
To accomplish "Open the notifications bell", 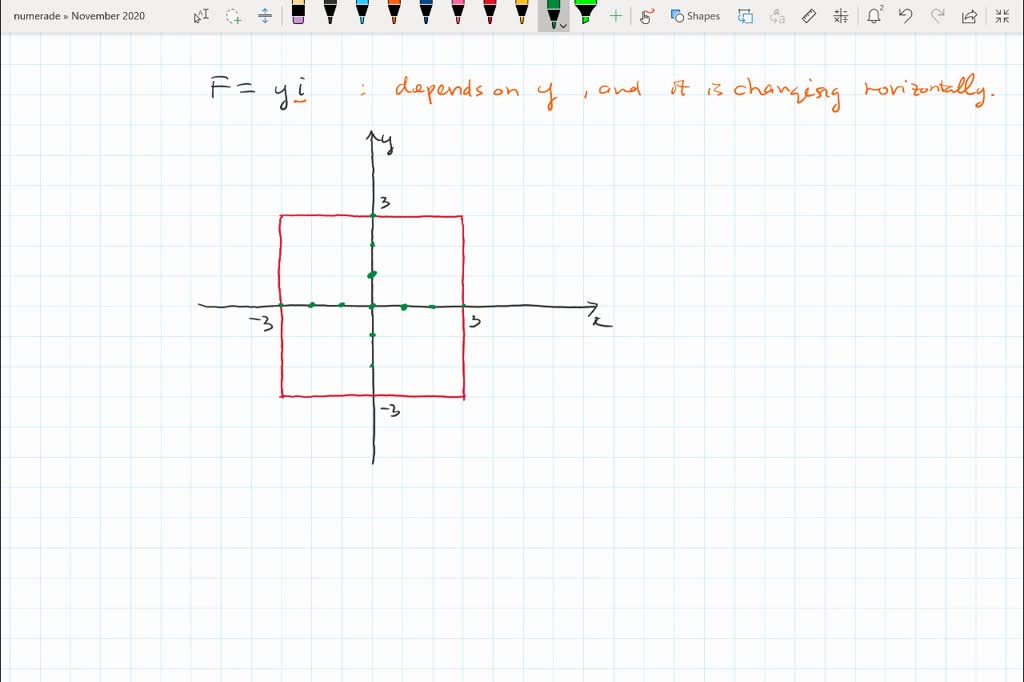I will 874,15.
